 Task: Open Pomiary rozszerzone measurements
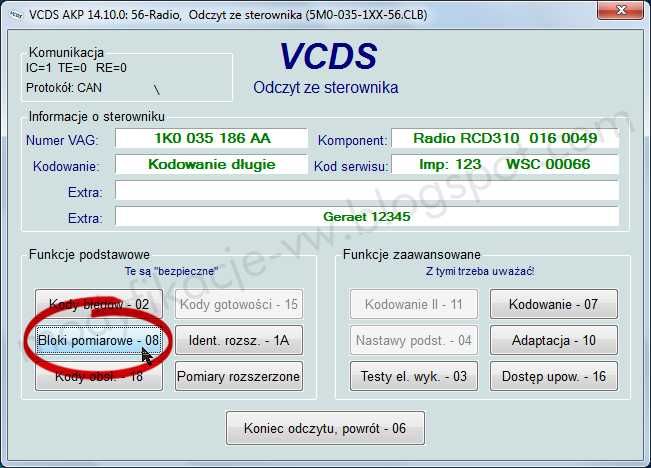(239, 376)
